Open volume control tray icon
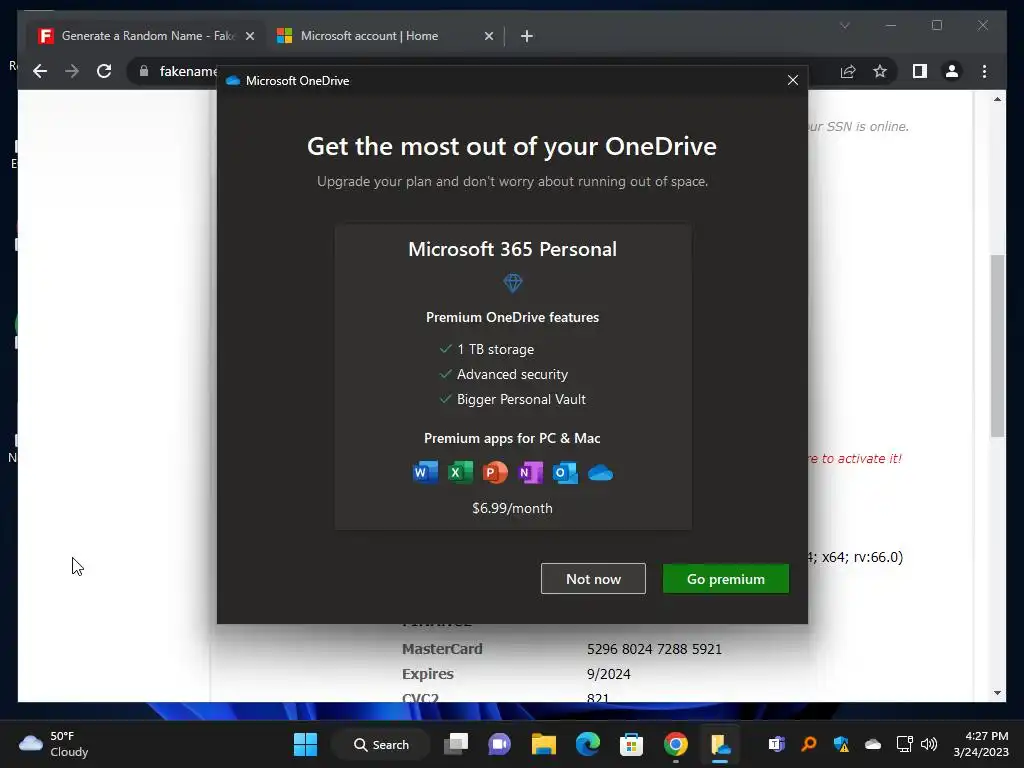Viewport: 1024px width, 768px height. tap(929, 744)
